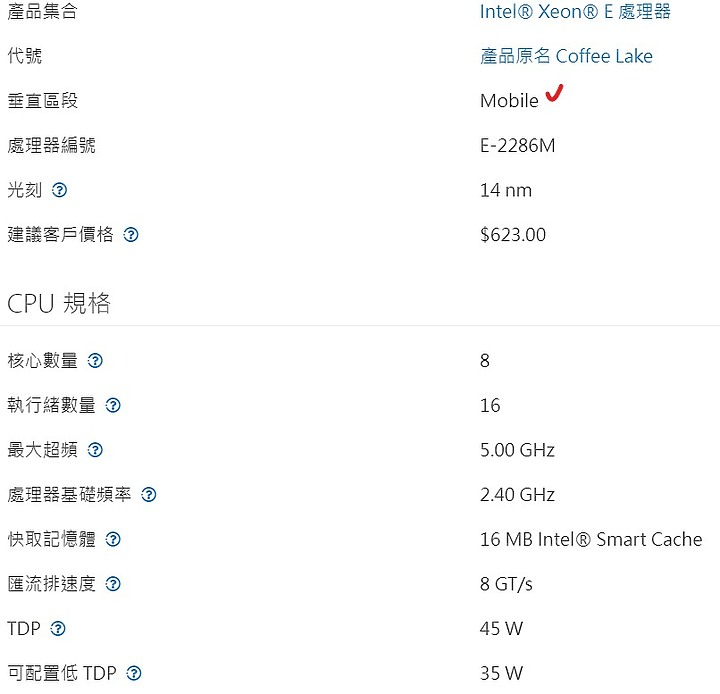Open the 產品原名 Coffee Lake link
The image size is (720, 694).
[566, 56]
